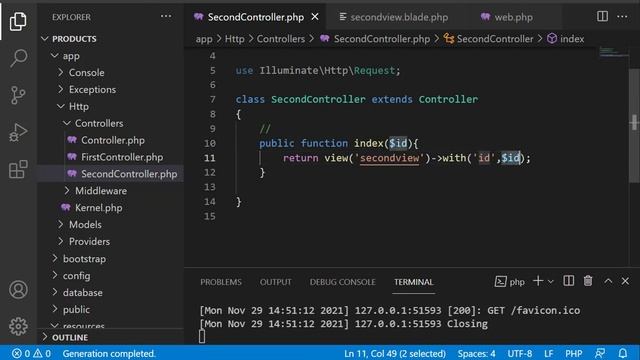The image size is (640, 360).
Task: Open the terminal launch profile dropdown
Action: [x=551, y=281]
